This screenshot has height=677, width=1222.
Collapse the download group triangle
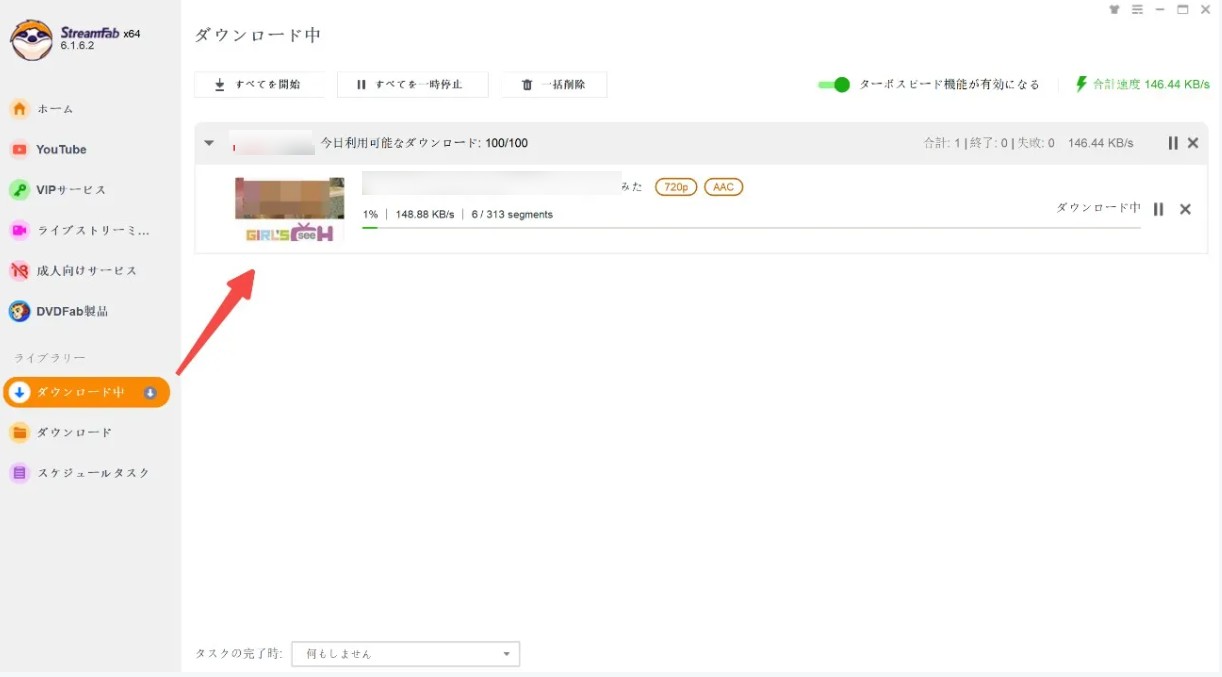[209, 143]
